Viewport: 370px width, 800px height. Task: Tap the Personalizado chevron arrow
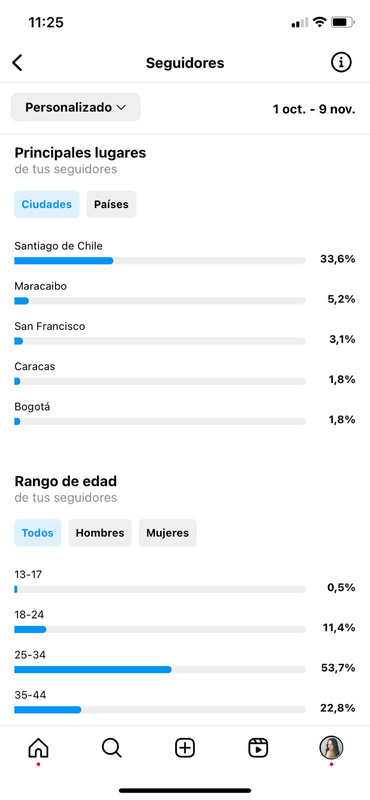pyautogui.click(x=121, y=107)
